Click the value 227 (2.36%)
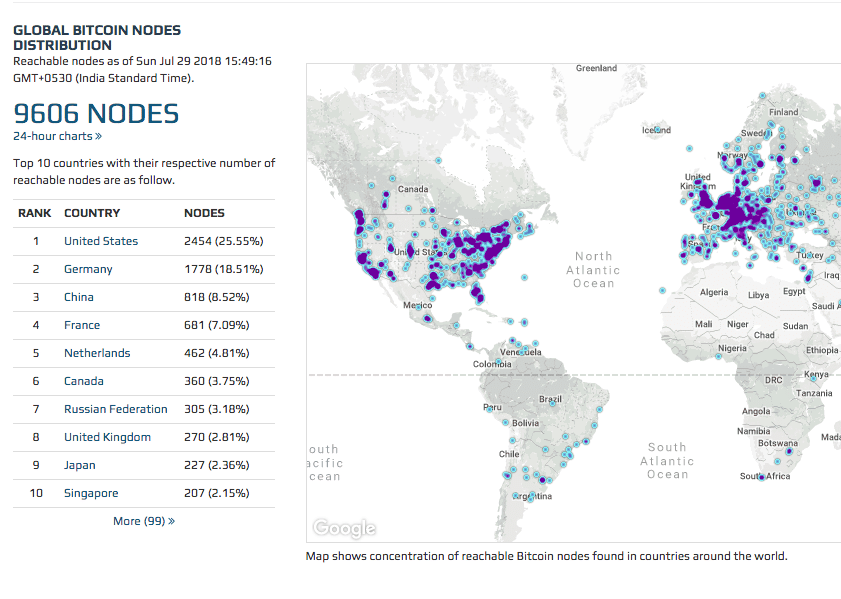This screenshot has height=599, width=841. pos(217,465)
